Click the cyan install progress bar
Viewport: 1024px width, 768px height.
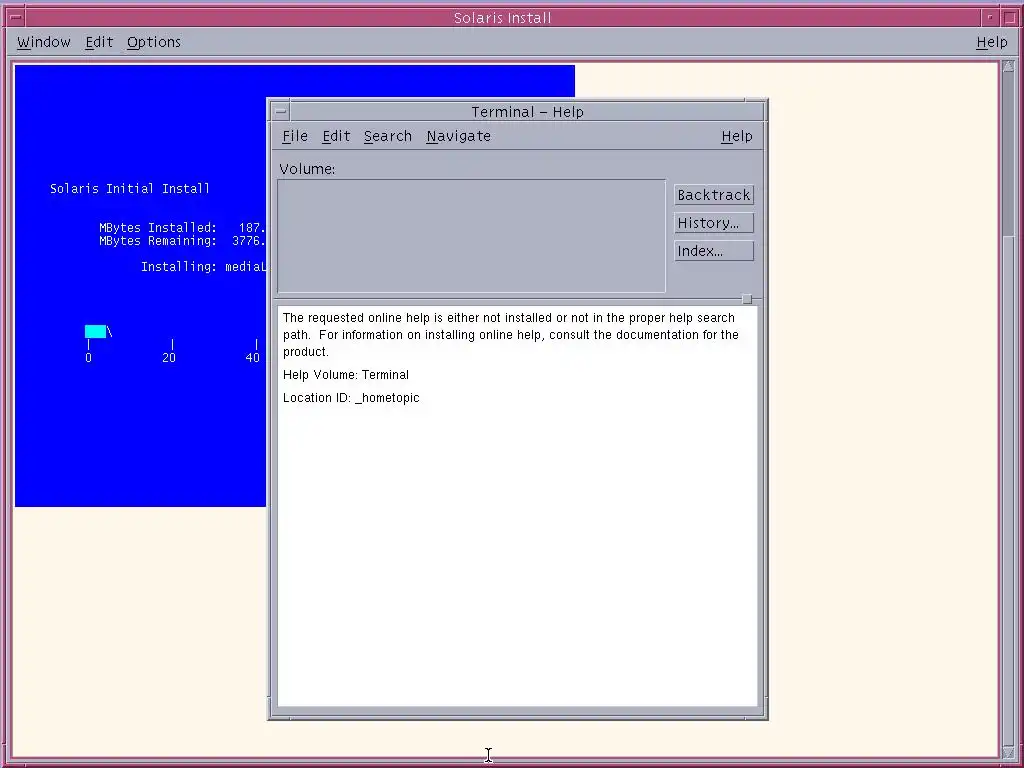pos(95,332)
